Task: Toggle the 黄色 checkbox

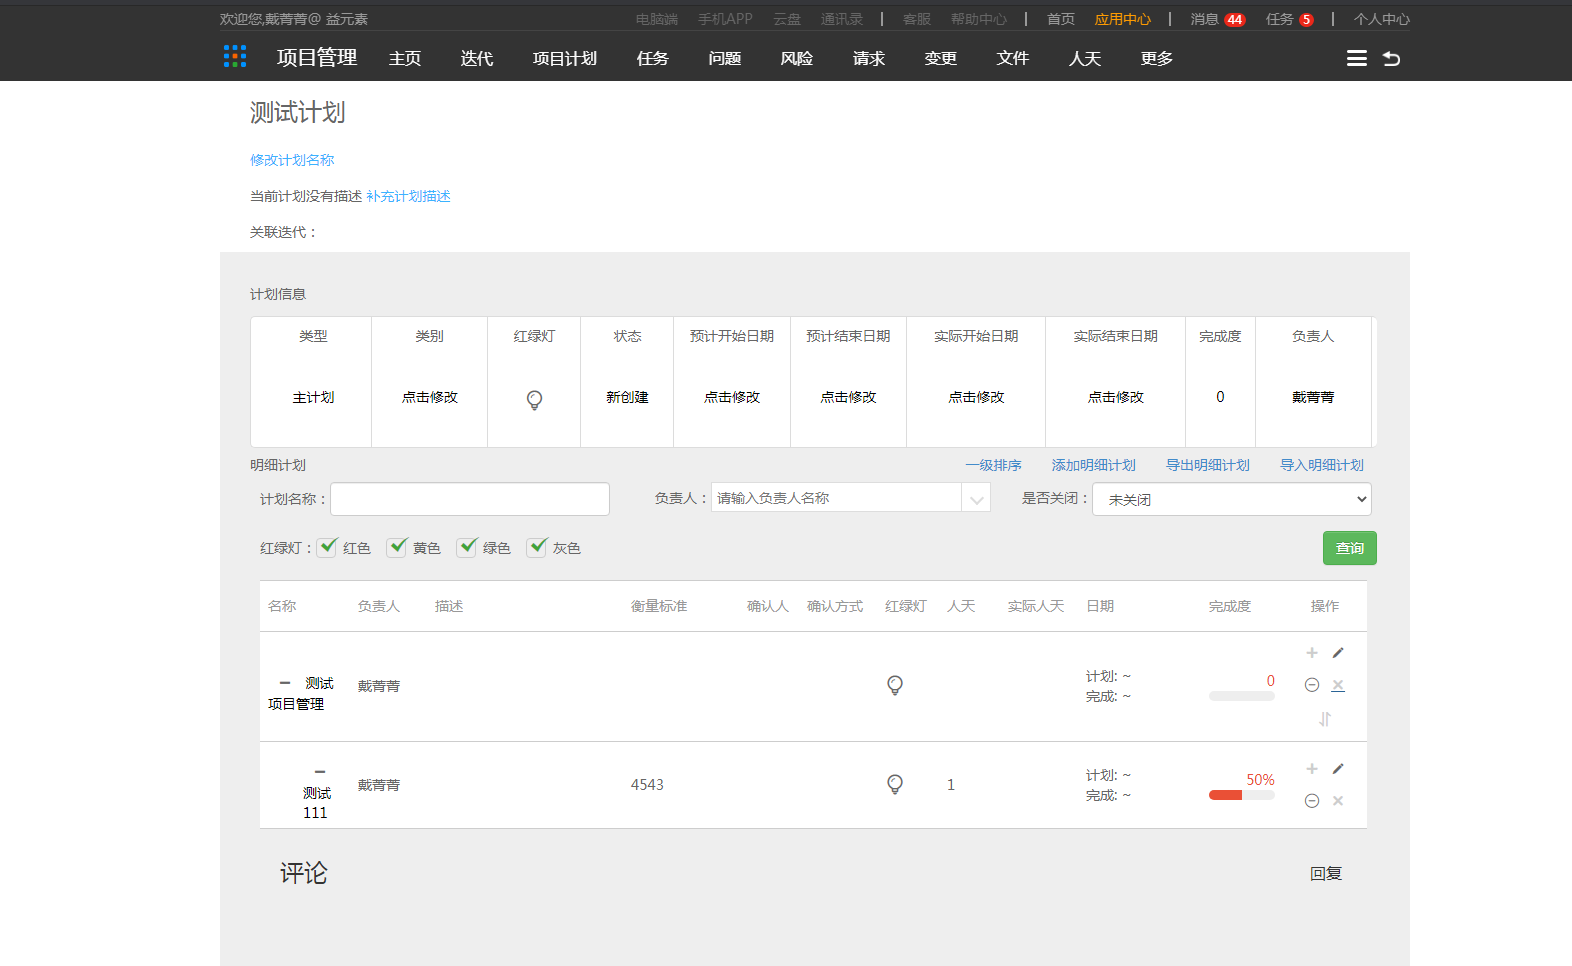Action: coord(397,547)
